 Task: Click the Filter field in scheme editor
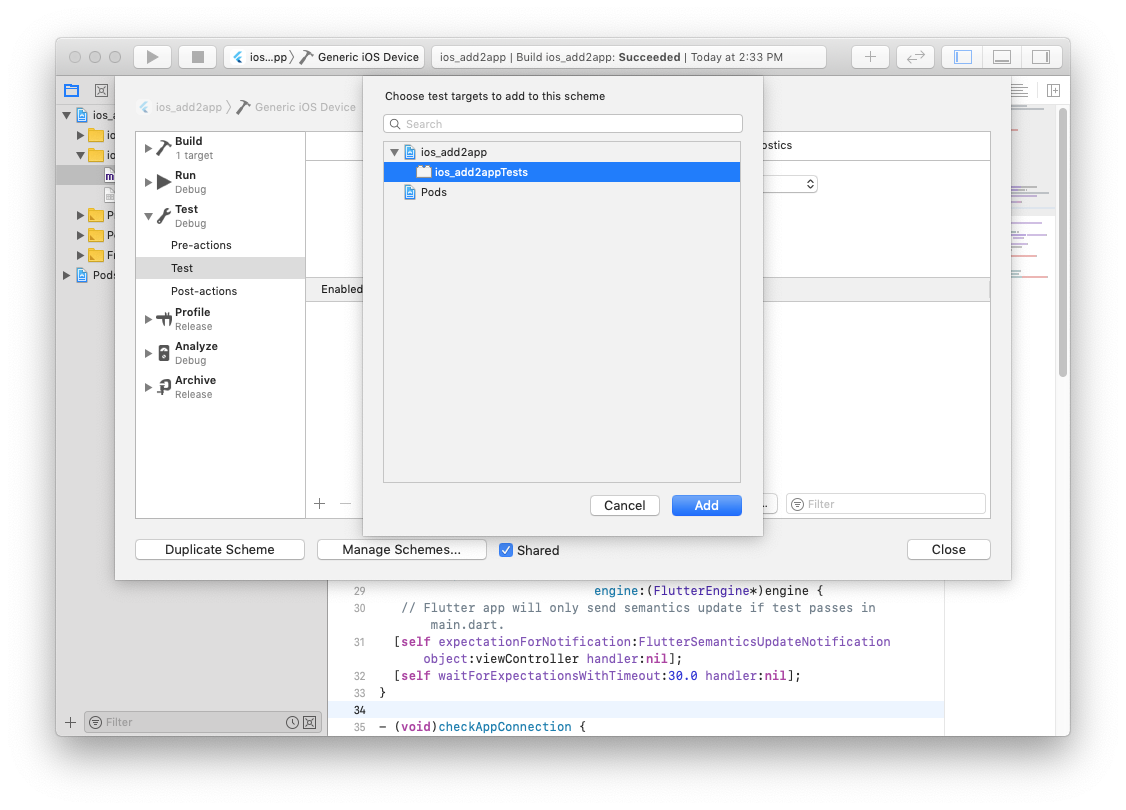coord(885,504)
